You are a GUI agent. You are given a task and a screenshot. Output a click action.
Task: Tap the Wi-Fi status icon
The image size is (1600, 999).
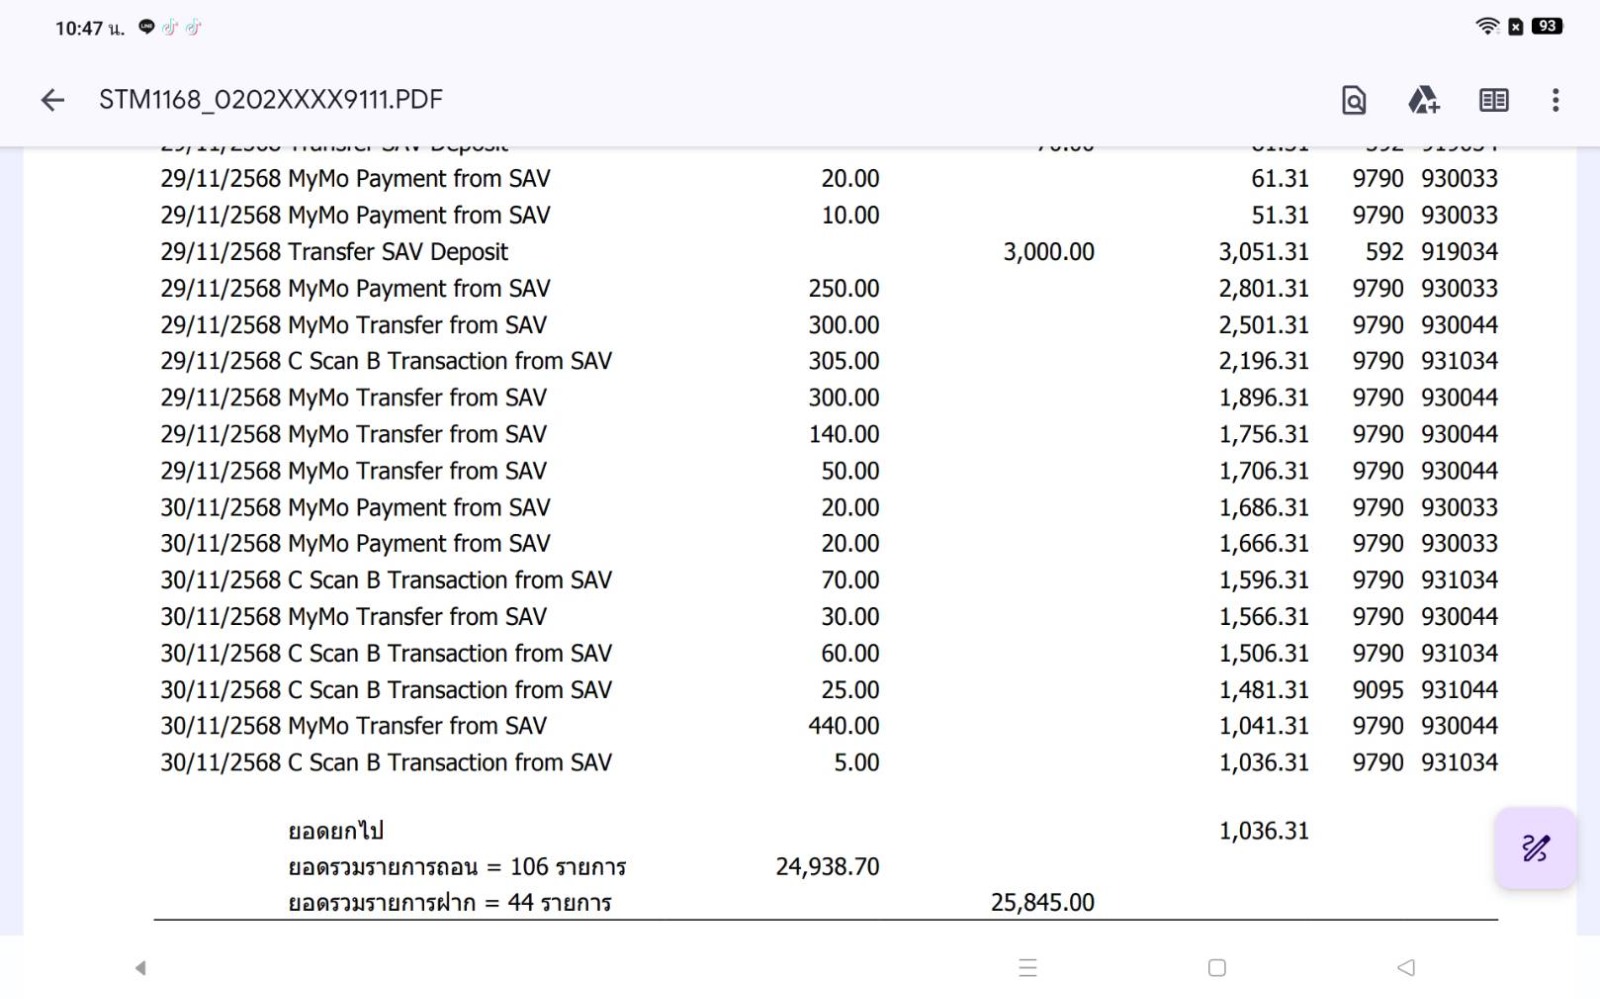[1487, 26]
